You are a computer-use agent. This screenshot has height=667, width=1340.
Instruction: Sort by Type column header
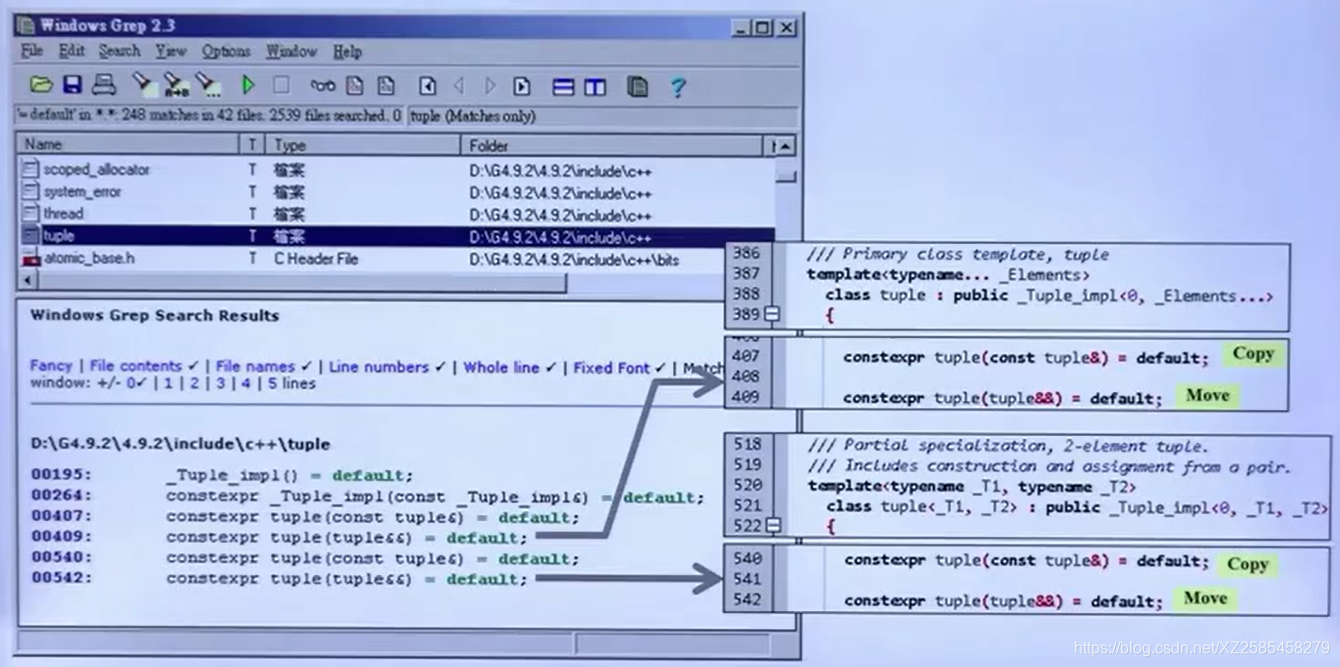[362, 145]
